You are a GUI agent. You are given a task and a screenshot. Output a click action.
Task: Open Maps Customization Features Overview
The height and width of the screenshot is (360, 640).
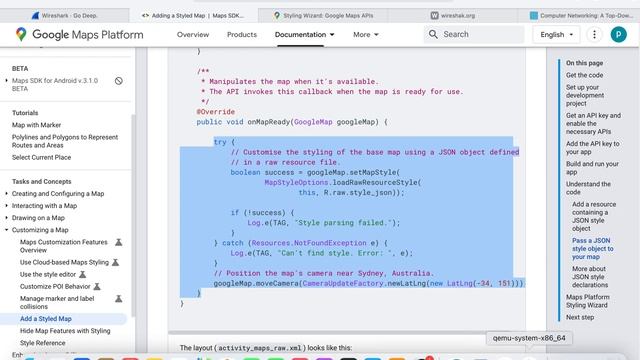point(64,246)
